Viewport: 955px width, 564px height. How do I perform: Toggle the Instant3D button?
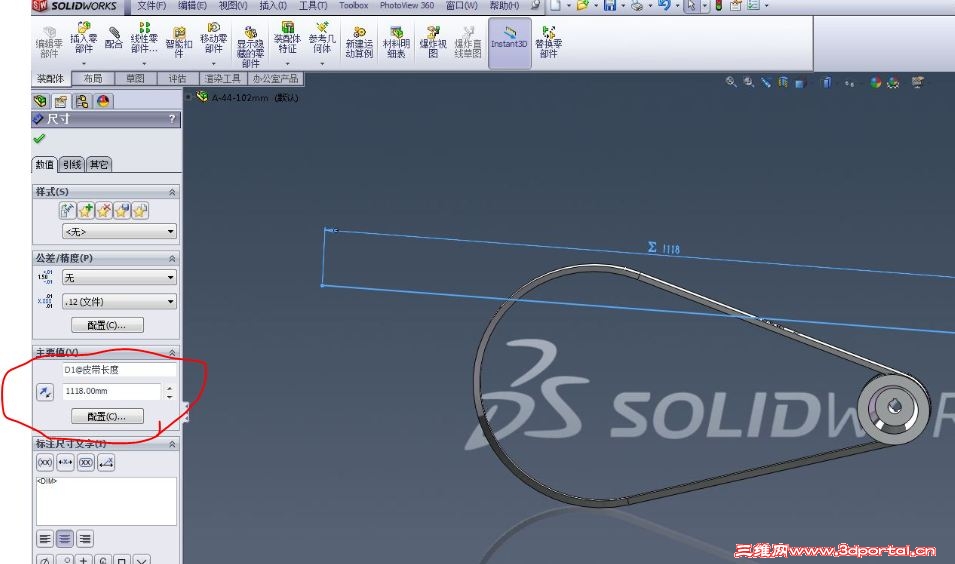(x=509, y=43)
